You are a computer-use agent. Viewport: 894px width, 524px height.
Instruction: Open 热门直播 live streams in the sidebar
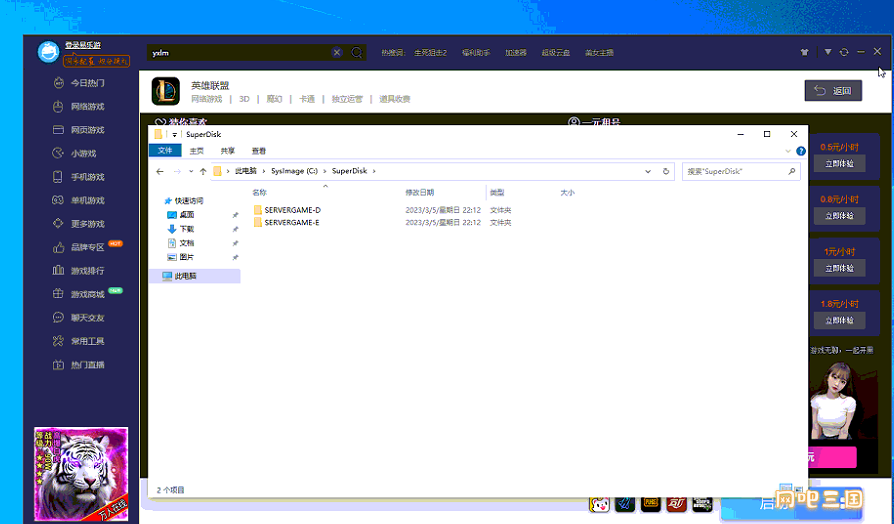[79, 365]
